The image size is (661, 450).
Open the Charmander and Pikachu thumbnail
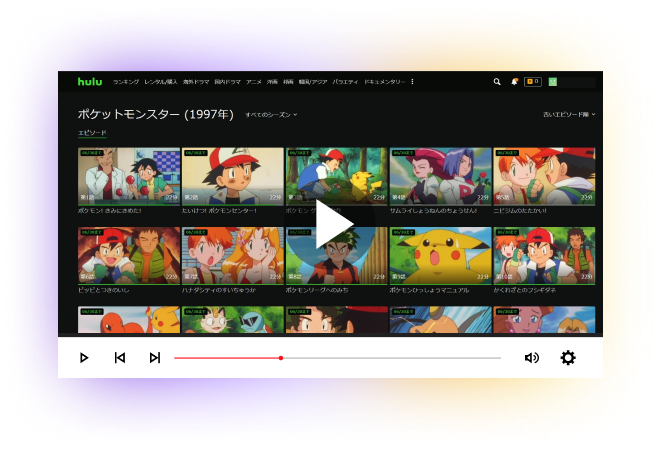pos(129,320)
